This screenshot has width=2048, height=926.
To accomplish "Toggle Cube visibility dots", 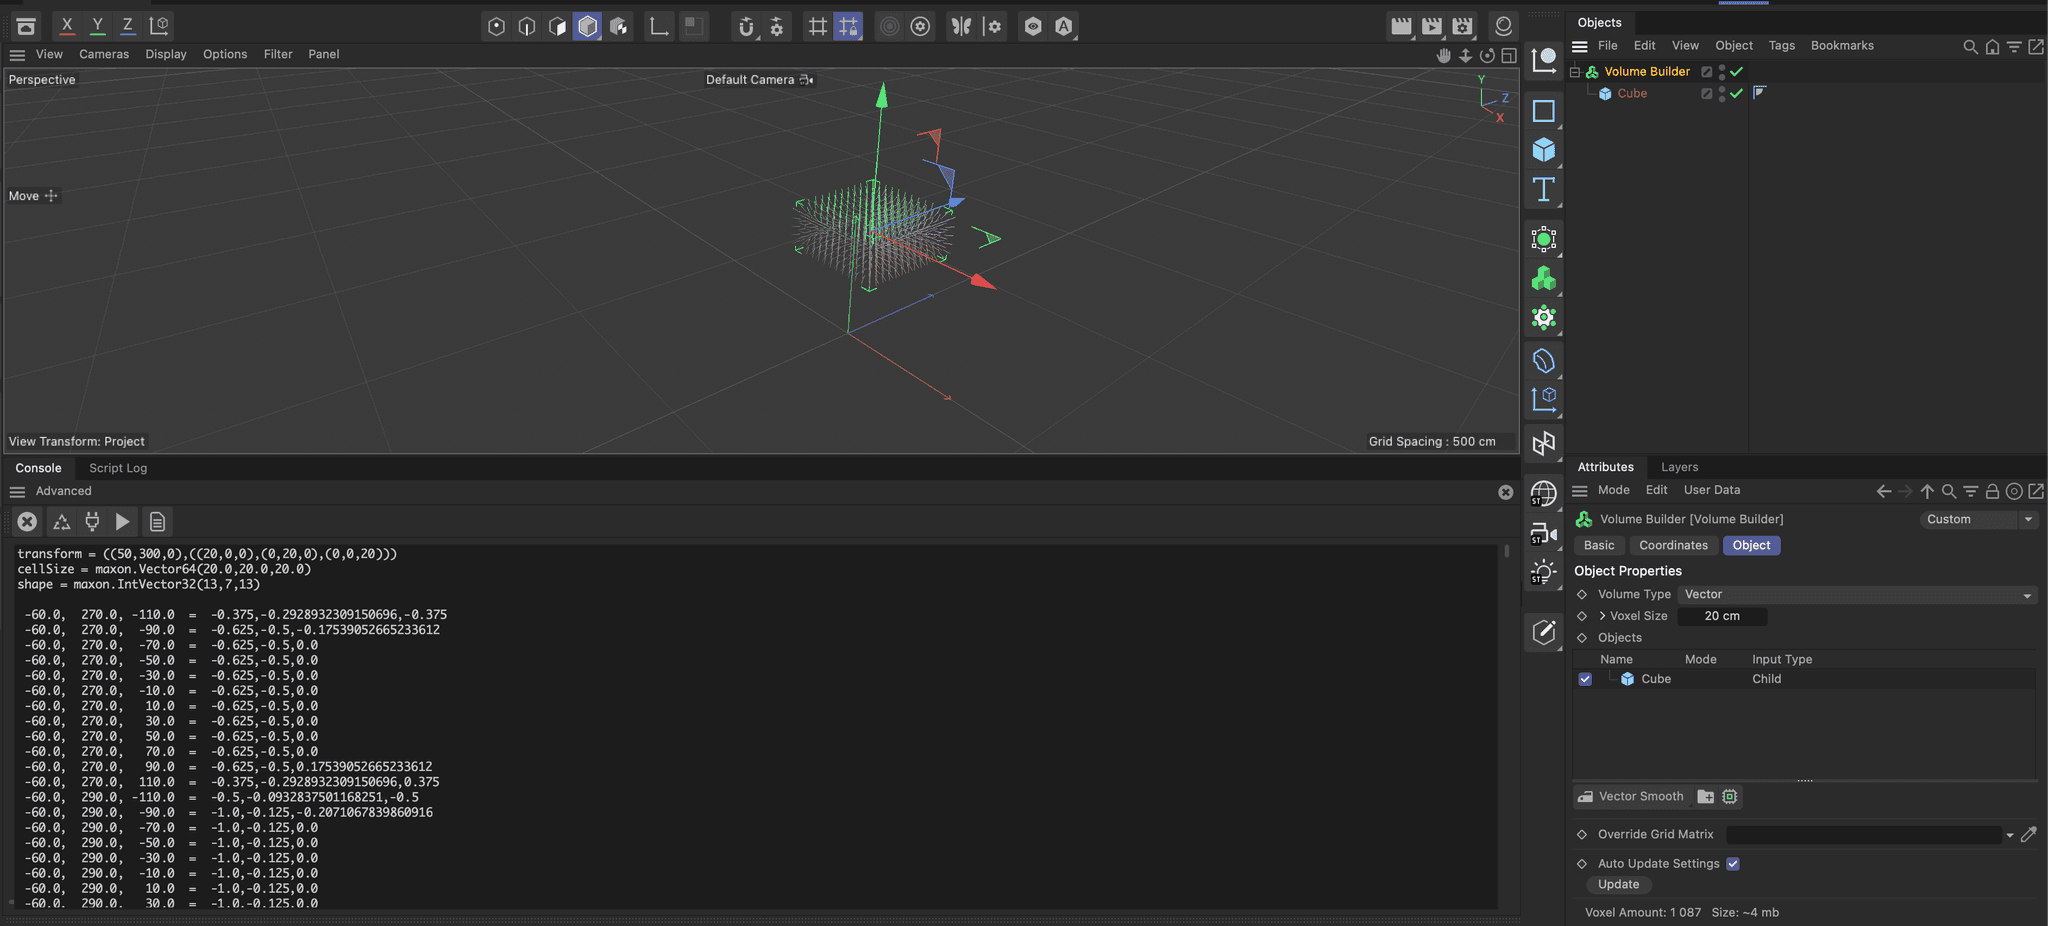I will coord(1721,93).
